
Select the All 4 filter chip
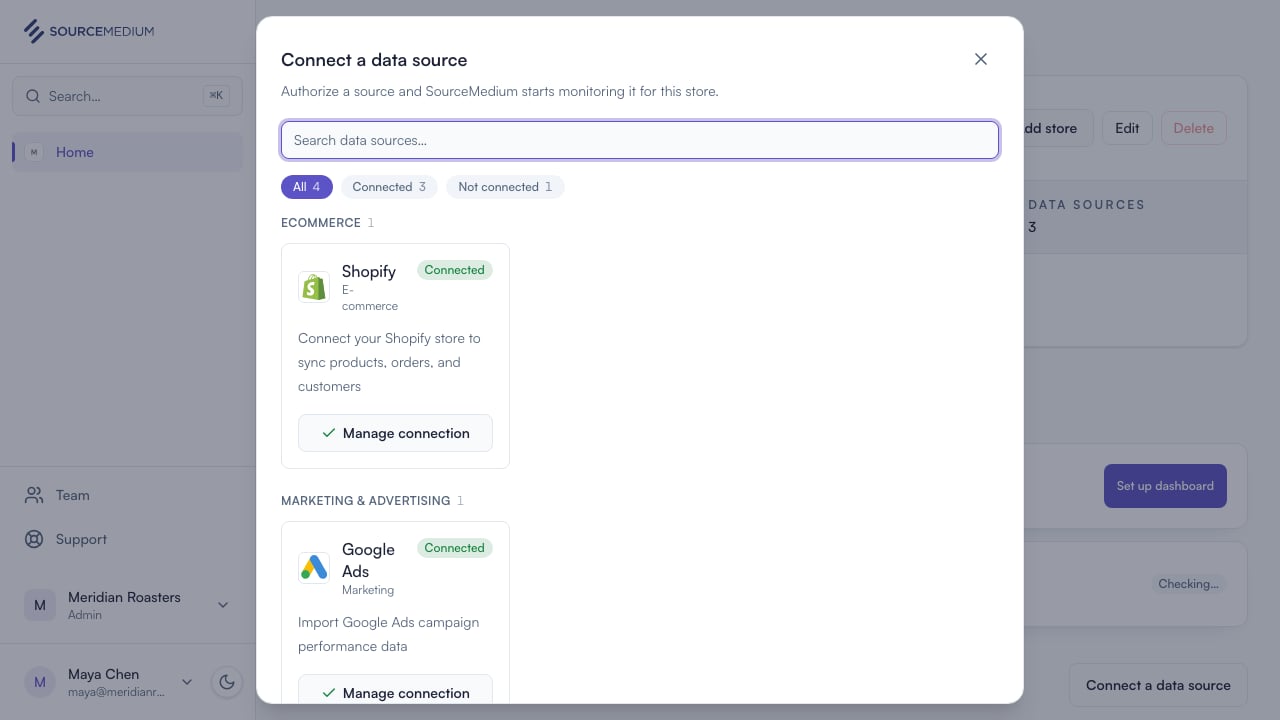(x=307, y=187)
